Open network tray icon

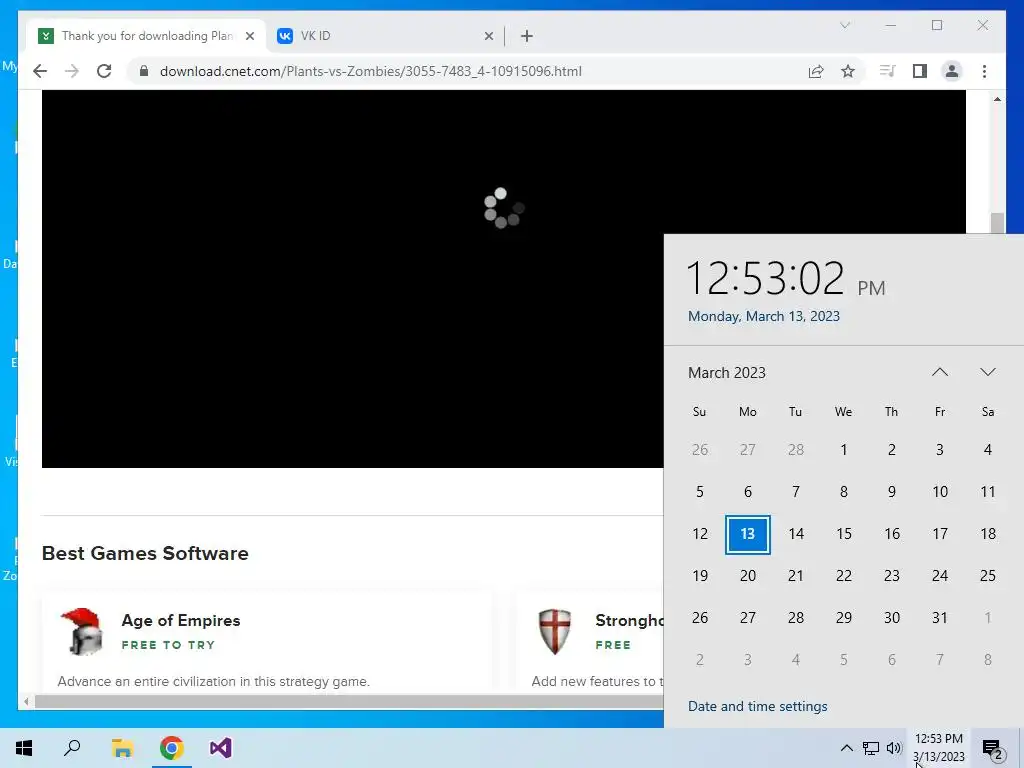[871, 748]
